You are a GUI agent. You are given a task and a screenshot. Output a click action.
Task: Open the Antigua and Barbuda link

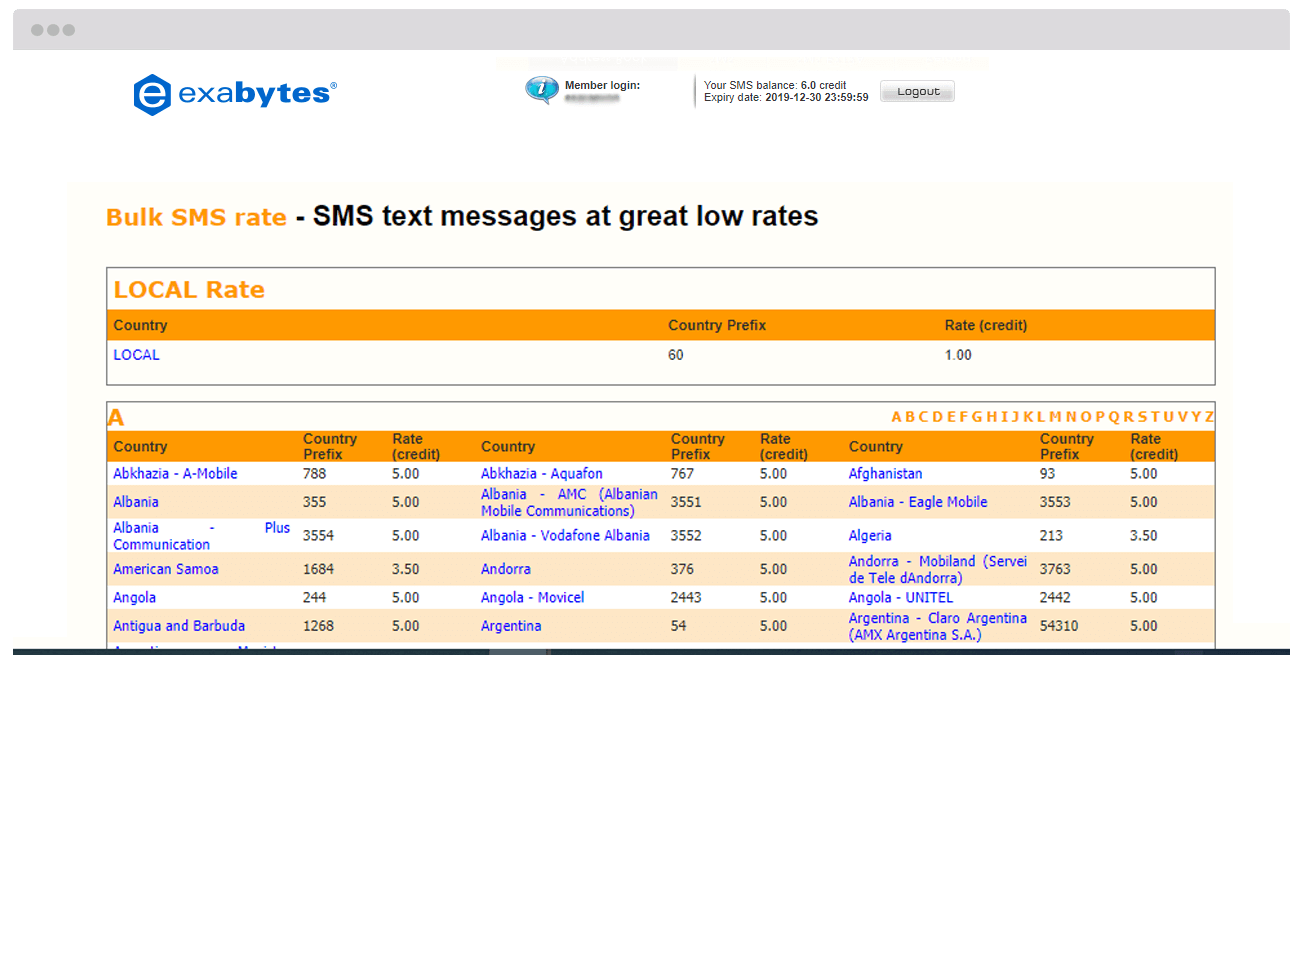pyautogui.click(x=178, y=625)
